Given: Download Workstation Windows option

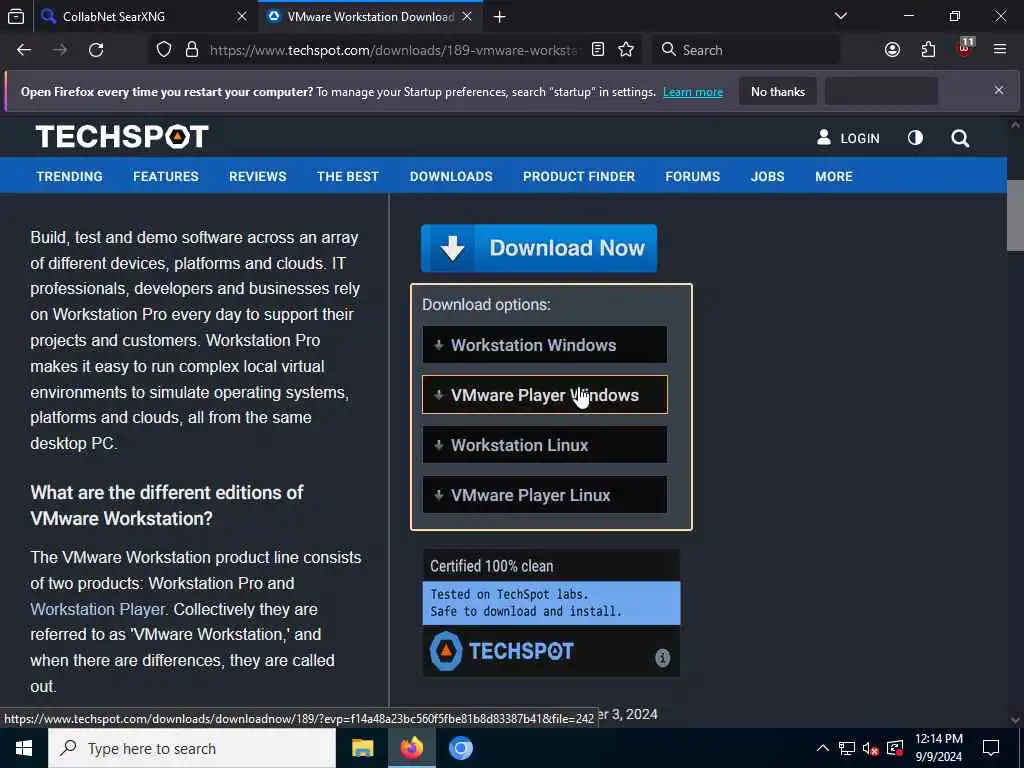Looking at the screenshot, I should coord(545,344).
